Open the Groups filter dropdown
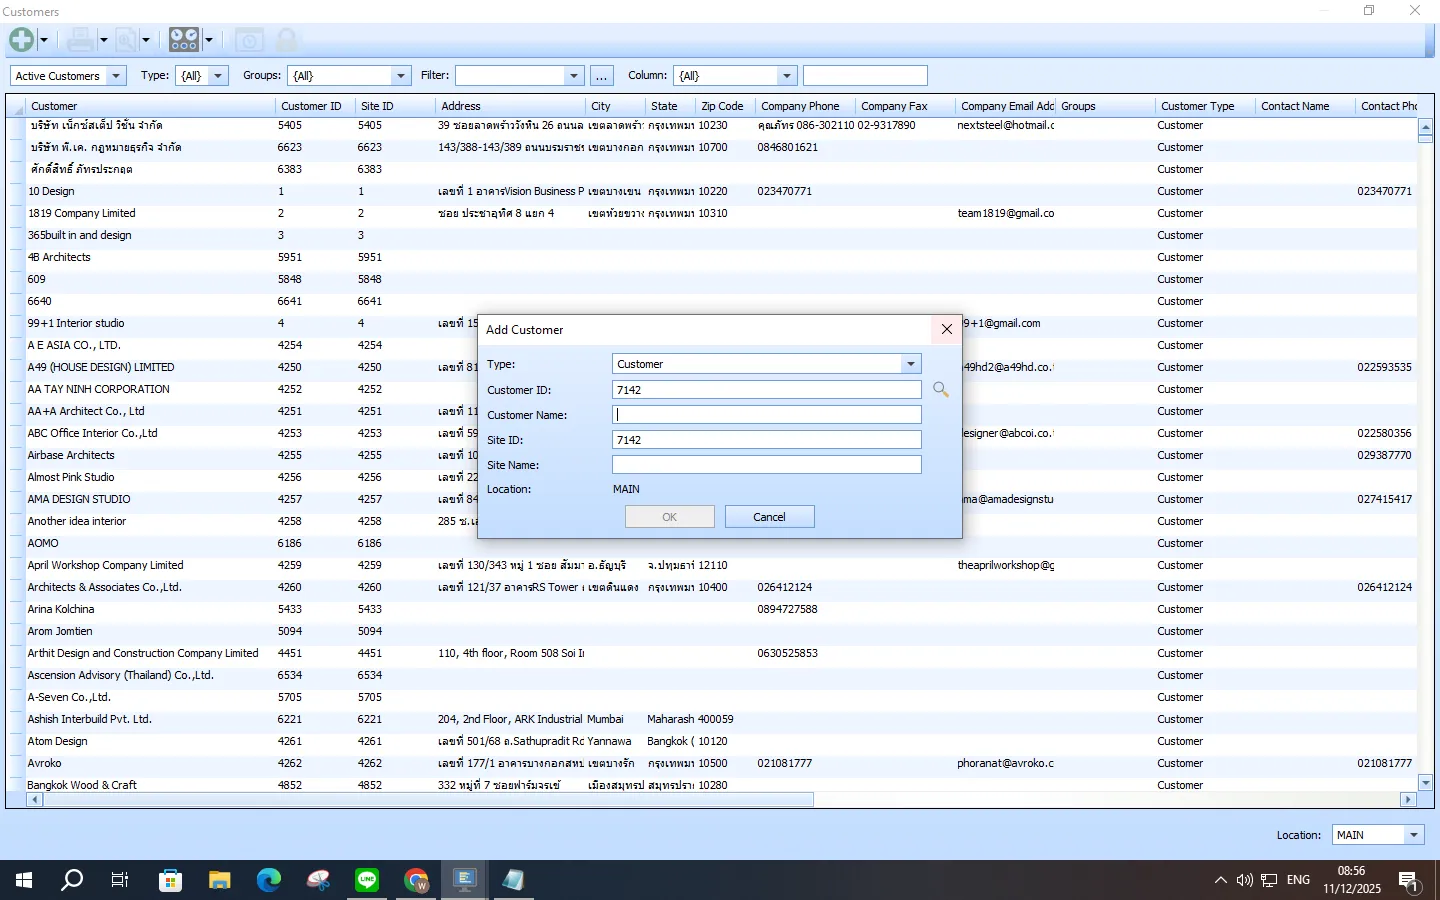Screen dimensions: 1440x900 coord(401,76)
